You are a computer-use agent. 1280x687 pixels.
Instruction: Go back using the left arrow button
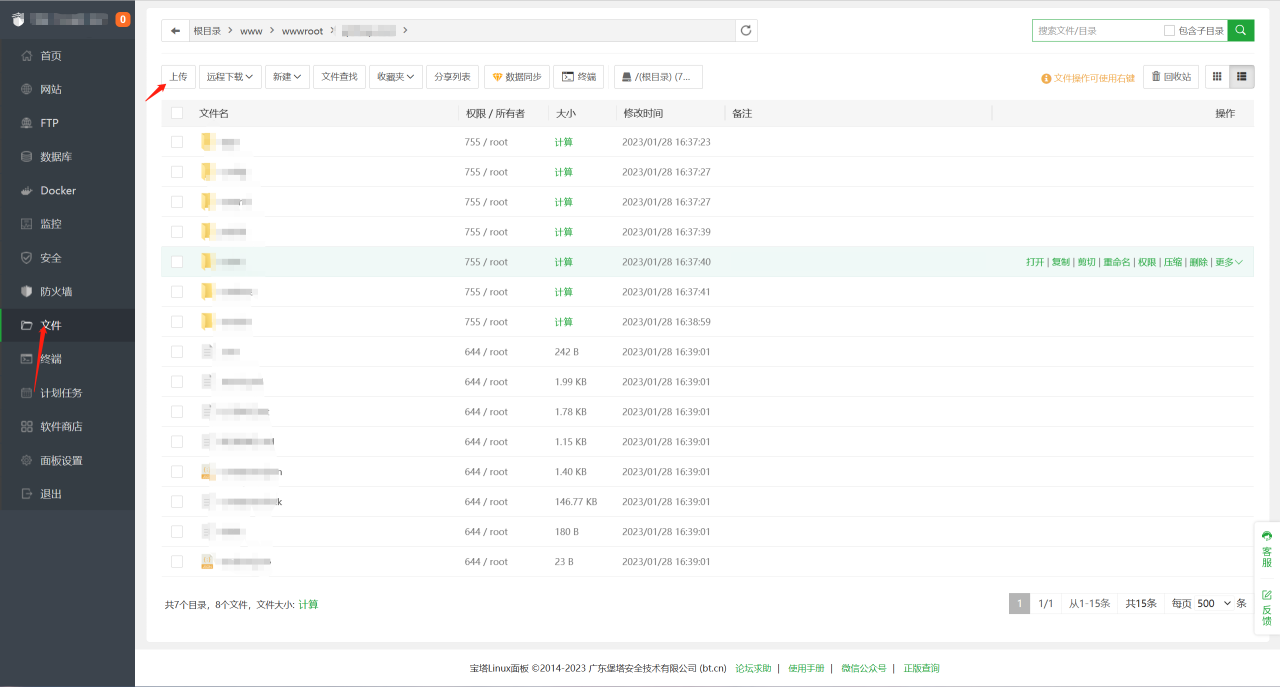coord(175,31)
